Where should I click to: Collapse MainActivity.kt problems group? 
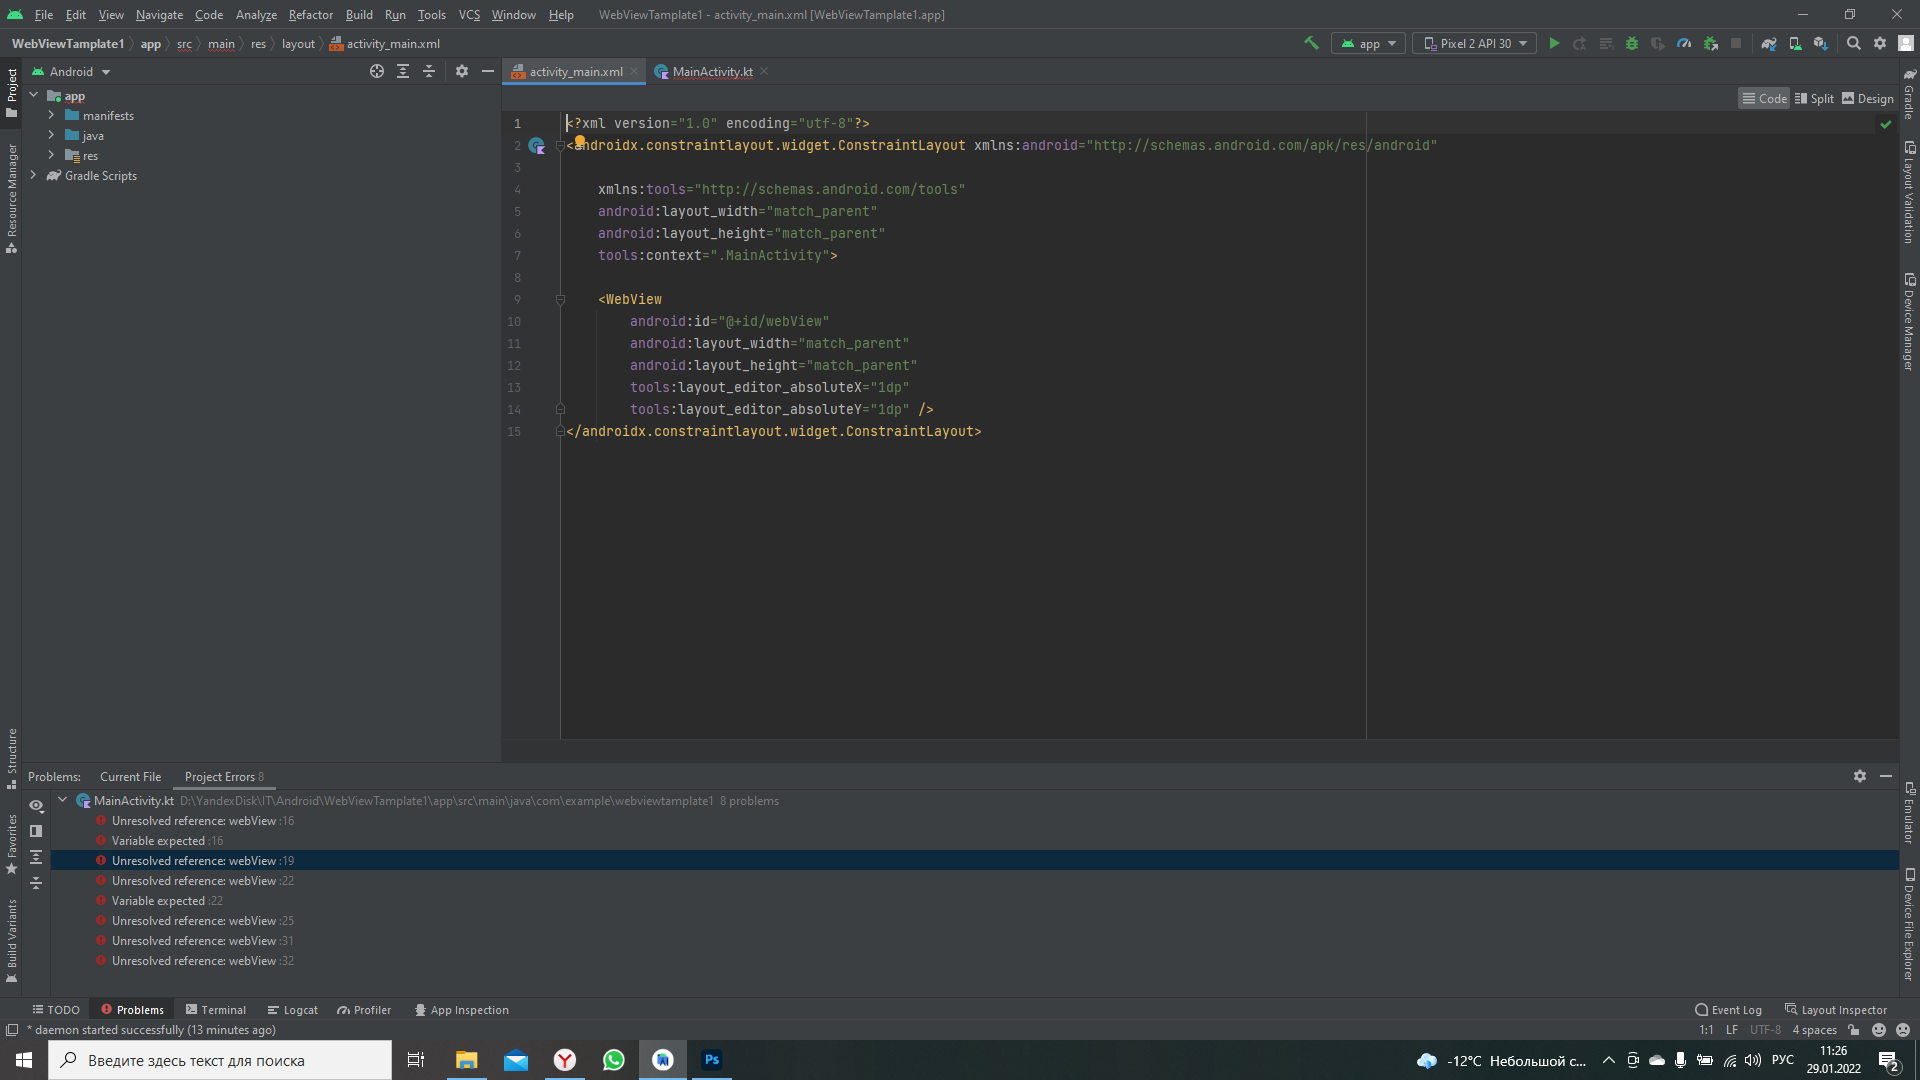[x=63, y=800]
